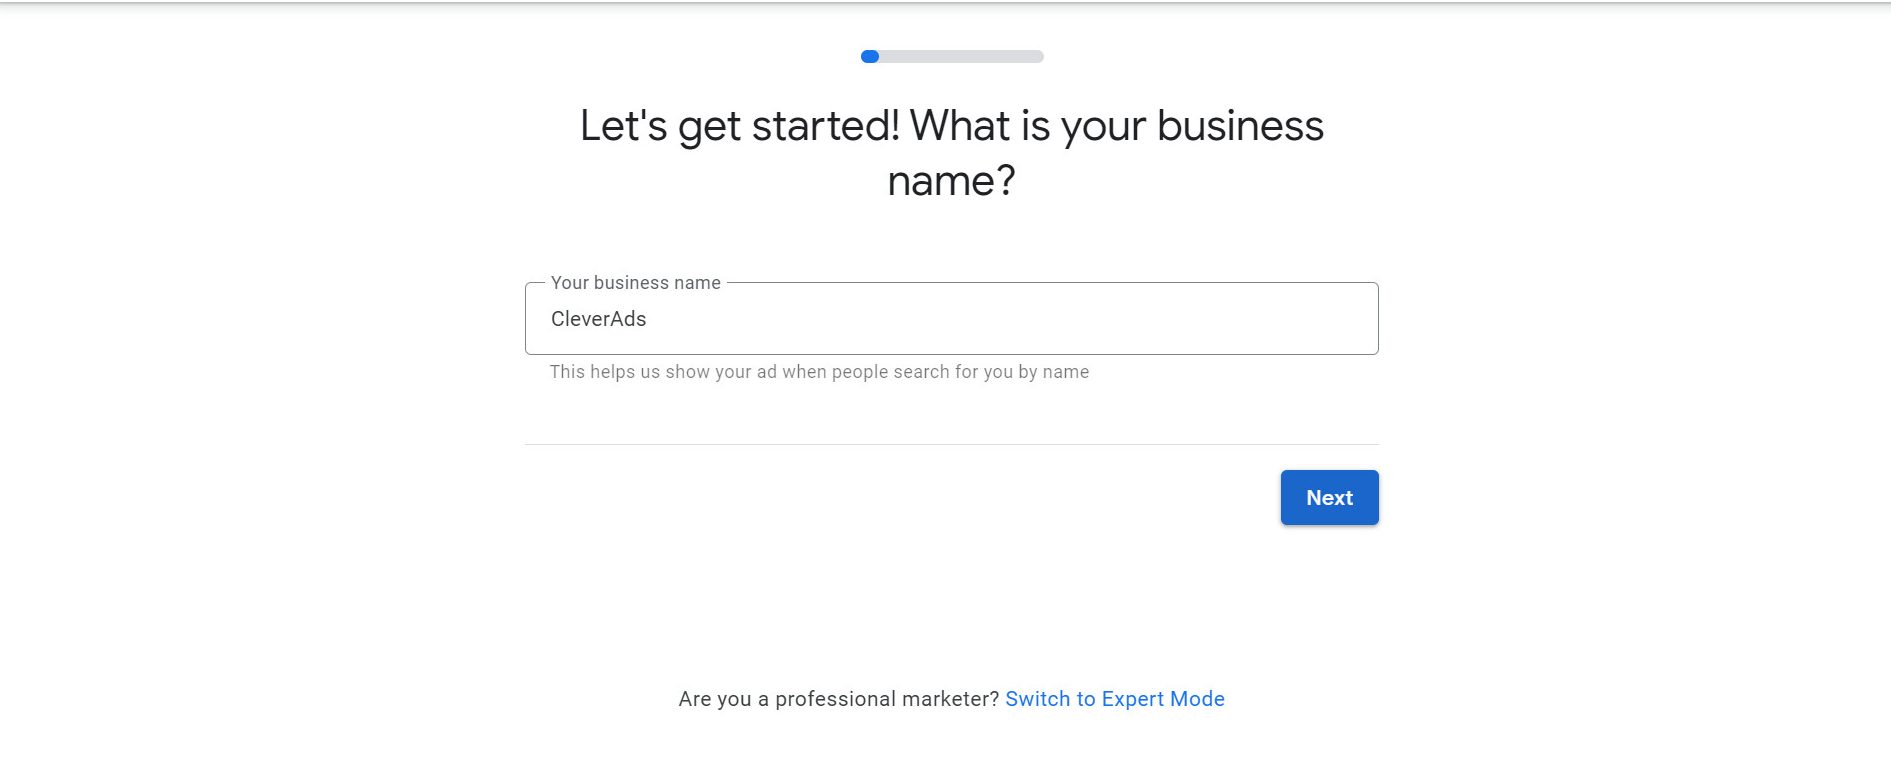
Task: Click the gray unfilled portion of the progress bar
Action: click(960, 57)
